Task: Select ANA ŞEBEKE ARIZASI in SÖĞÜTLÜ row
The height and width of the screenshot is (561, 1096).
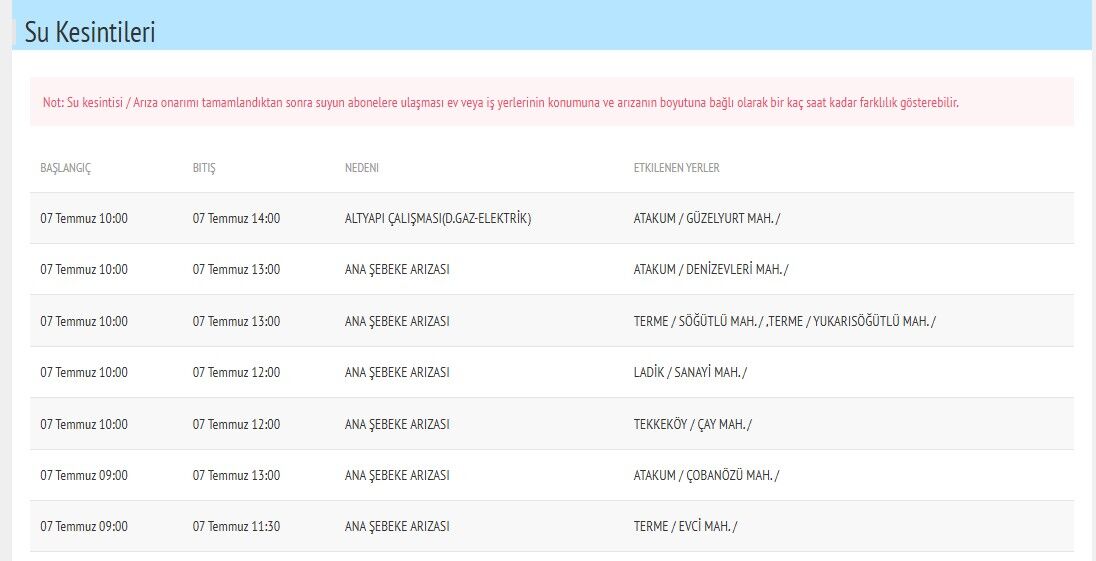Action: (397, 321)
